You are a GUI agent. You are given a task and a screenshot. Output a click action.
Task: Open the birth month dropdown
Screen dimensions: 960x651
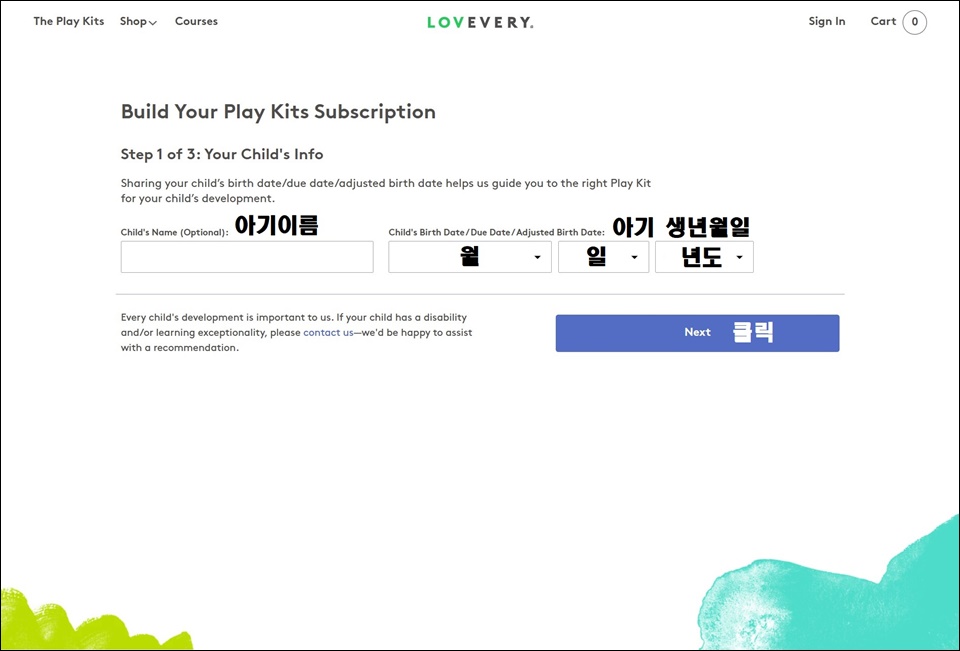click(x=470, y=257)
